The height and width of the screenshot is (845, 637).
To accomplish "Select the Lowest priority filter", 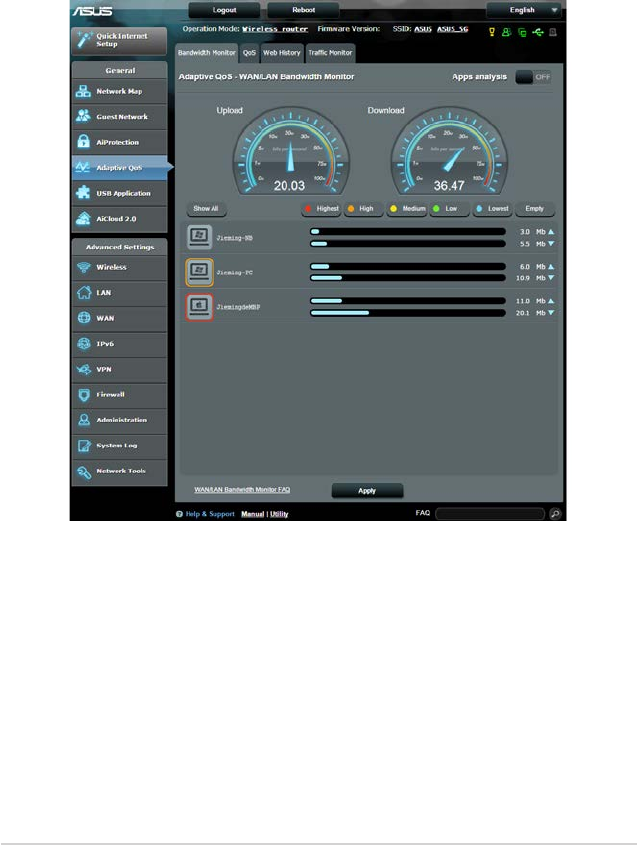I will (x=492, y=209).
